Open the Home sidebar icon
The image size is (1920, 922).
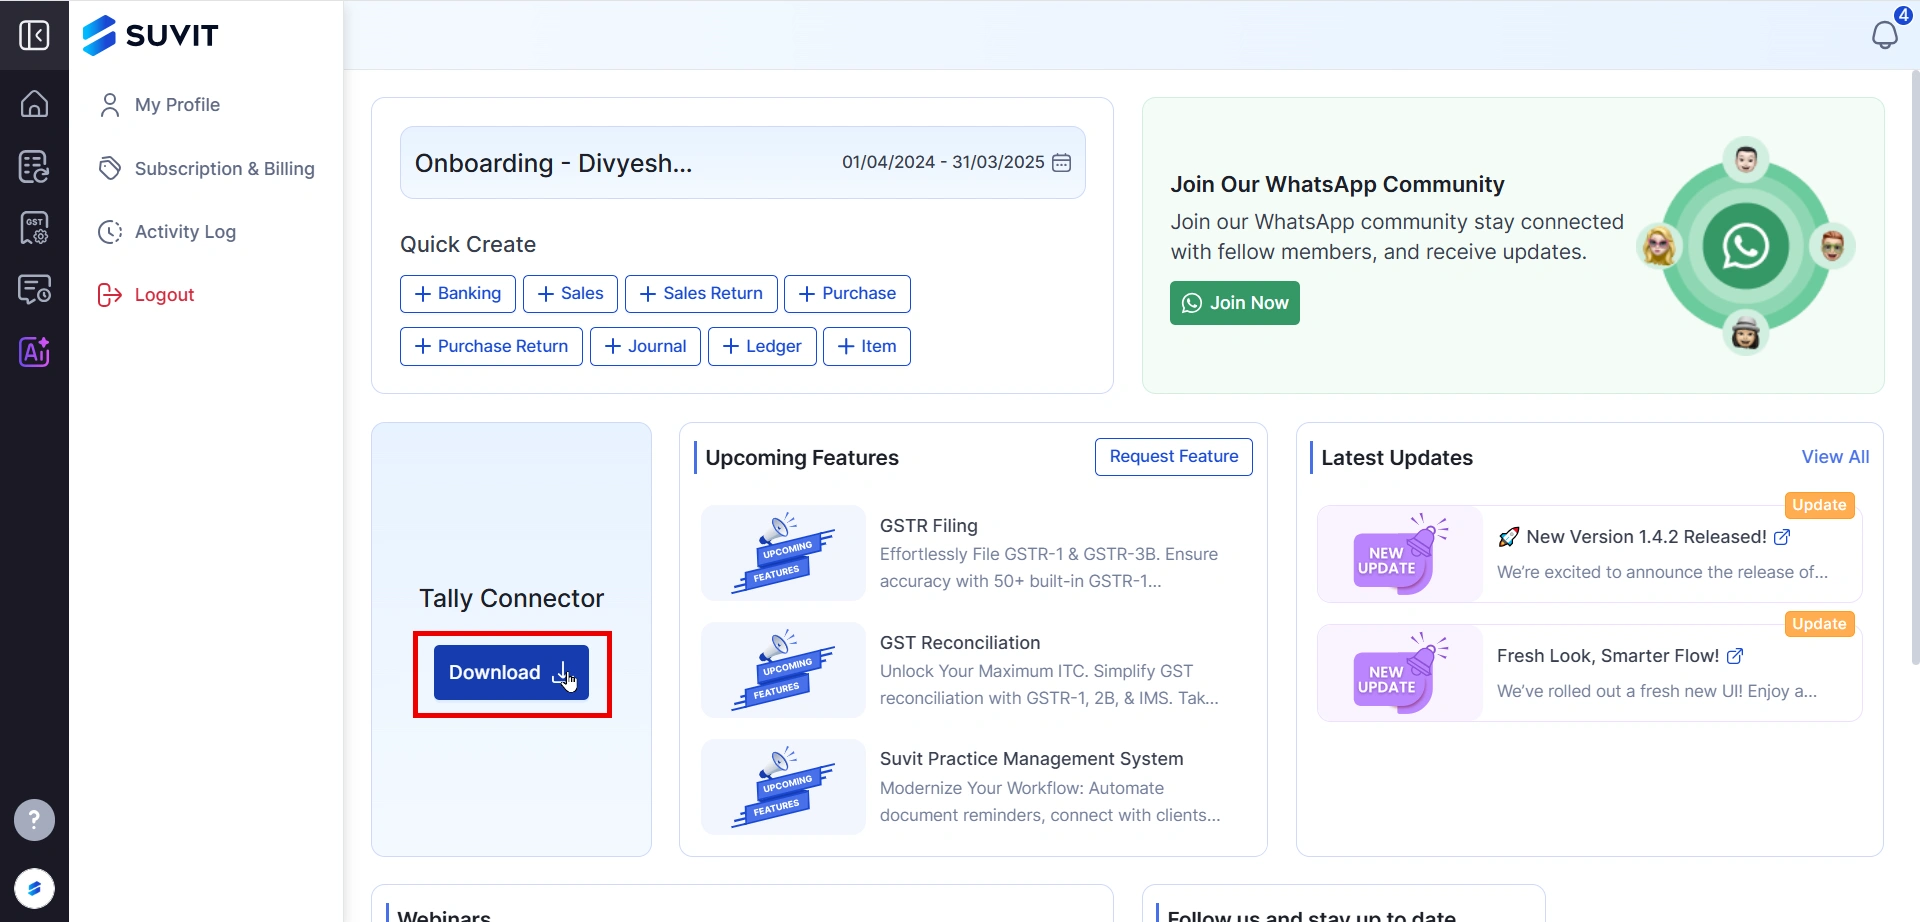[34, 103]
